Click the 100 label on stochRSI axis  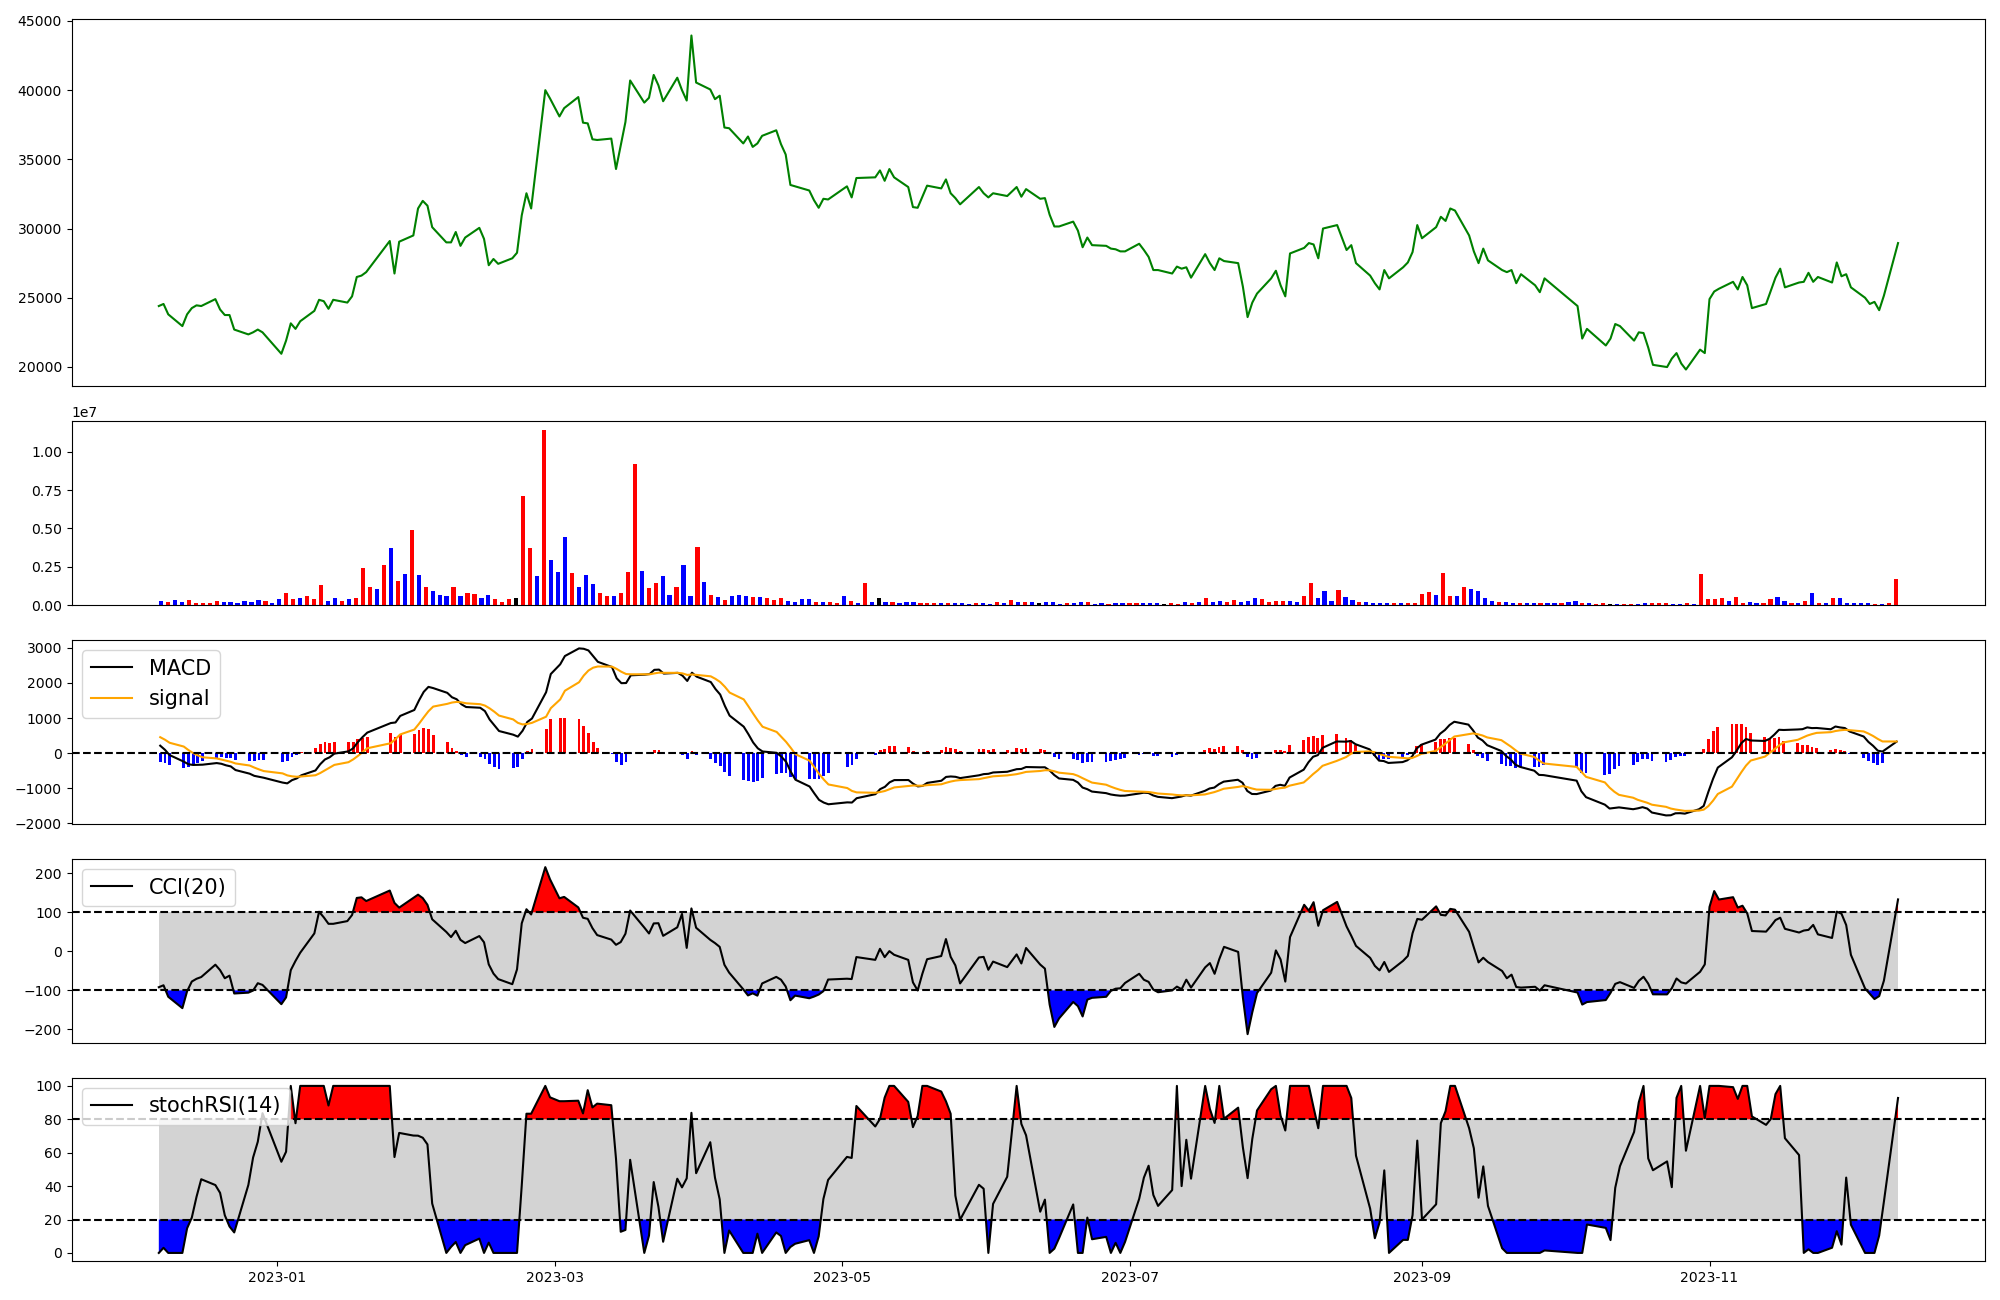point(49,1086)
